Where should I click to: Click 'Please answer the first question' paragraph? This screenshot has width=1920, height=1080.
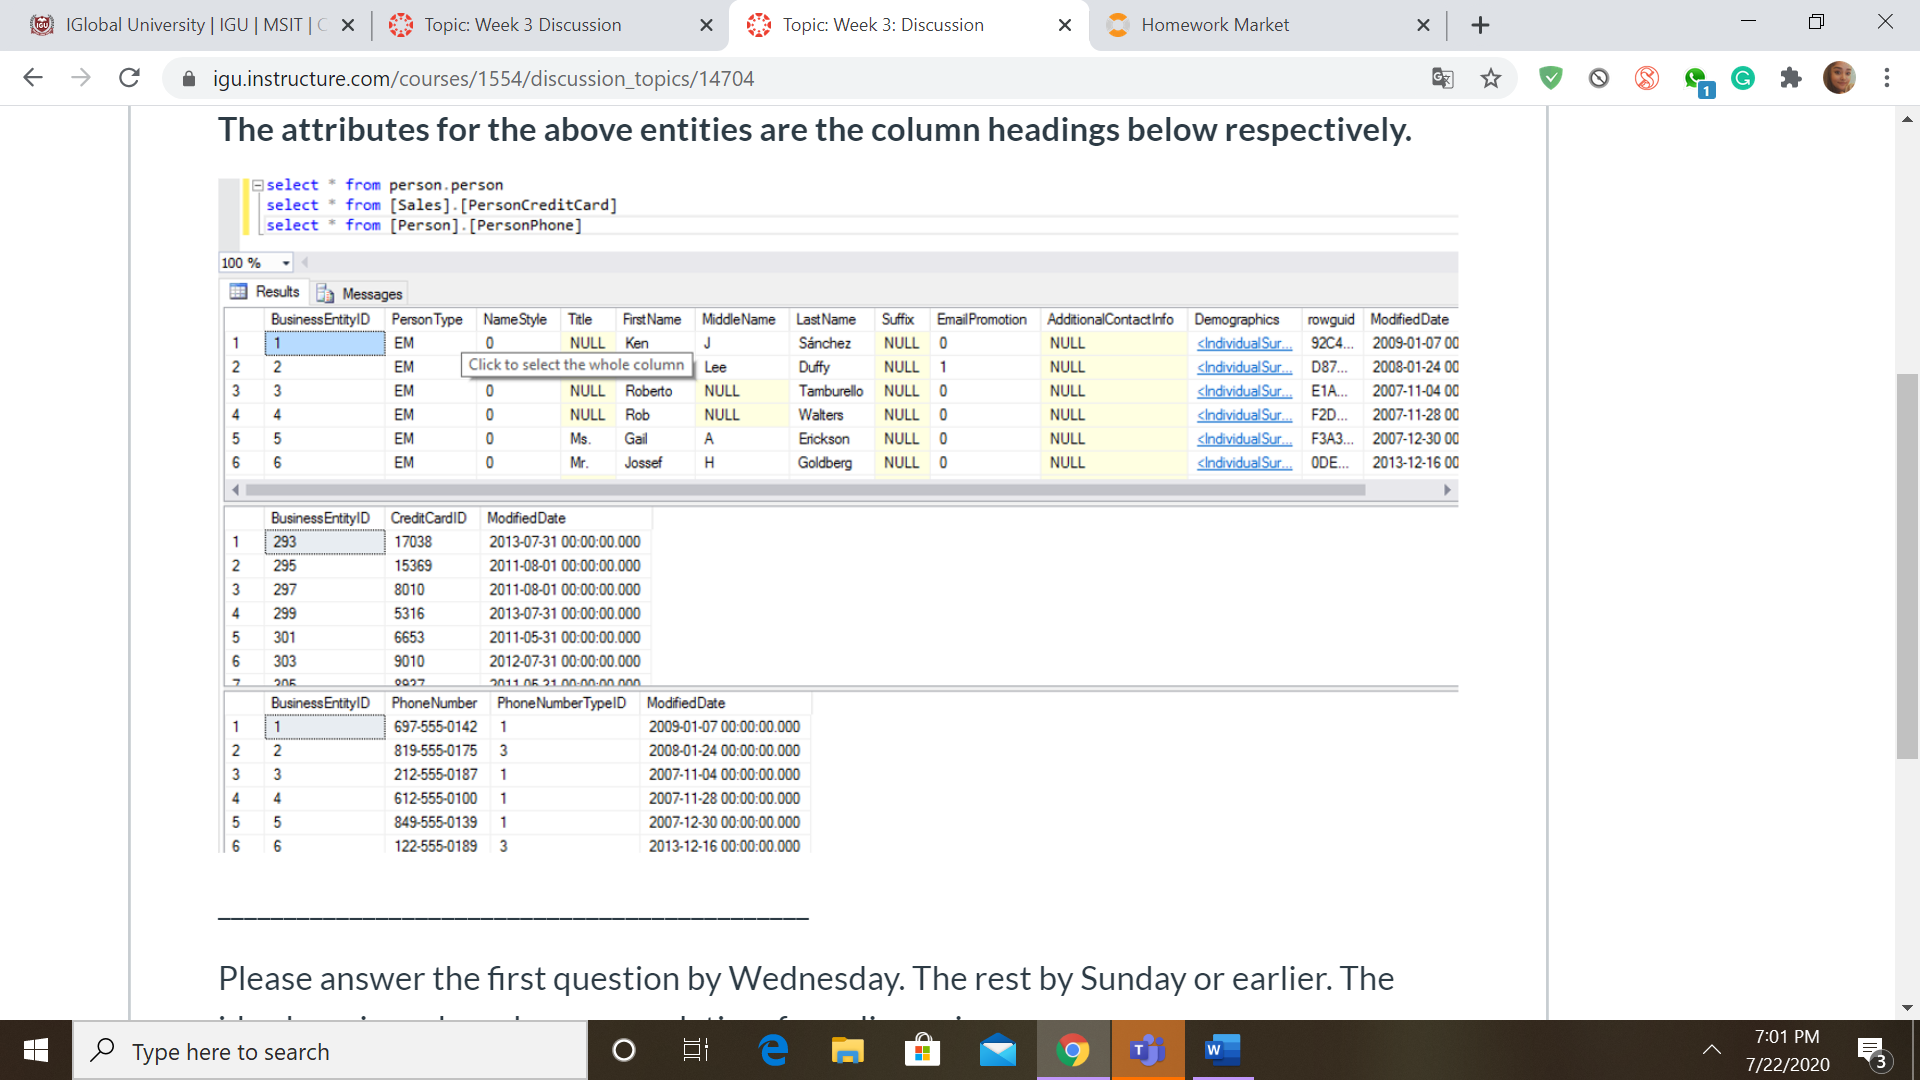coord(806,978)
